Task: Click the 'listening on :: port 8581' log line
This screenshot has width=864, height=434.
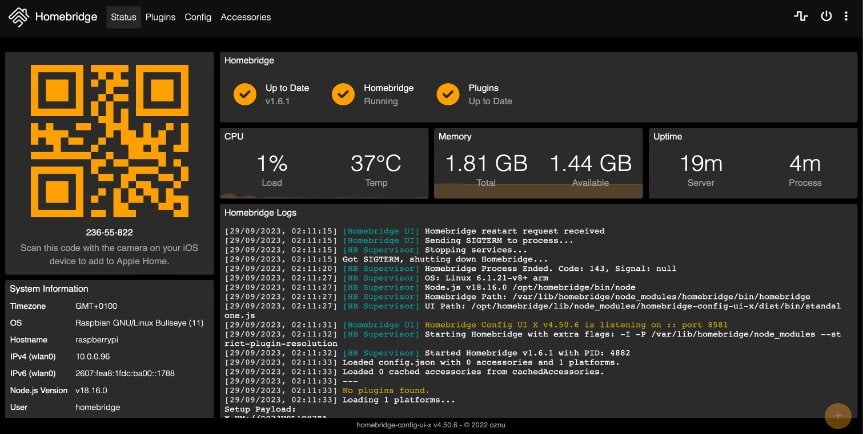Action: coord(476,325)
